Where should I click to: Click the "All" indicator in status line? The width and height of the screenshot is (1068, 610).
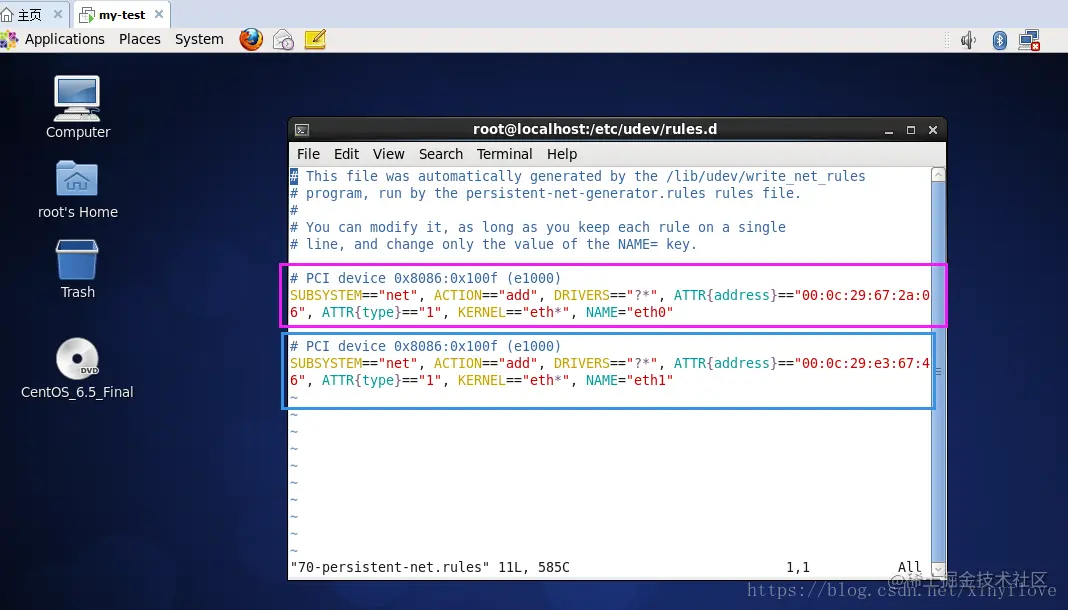[909, 567]
